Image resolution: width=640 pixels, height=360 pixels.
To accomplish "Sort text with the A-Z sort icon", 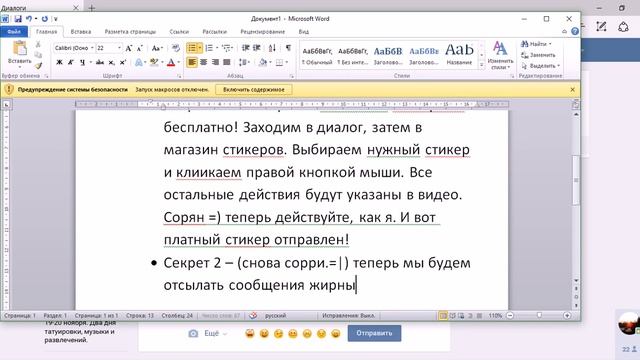I will 272,48.
